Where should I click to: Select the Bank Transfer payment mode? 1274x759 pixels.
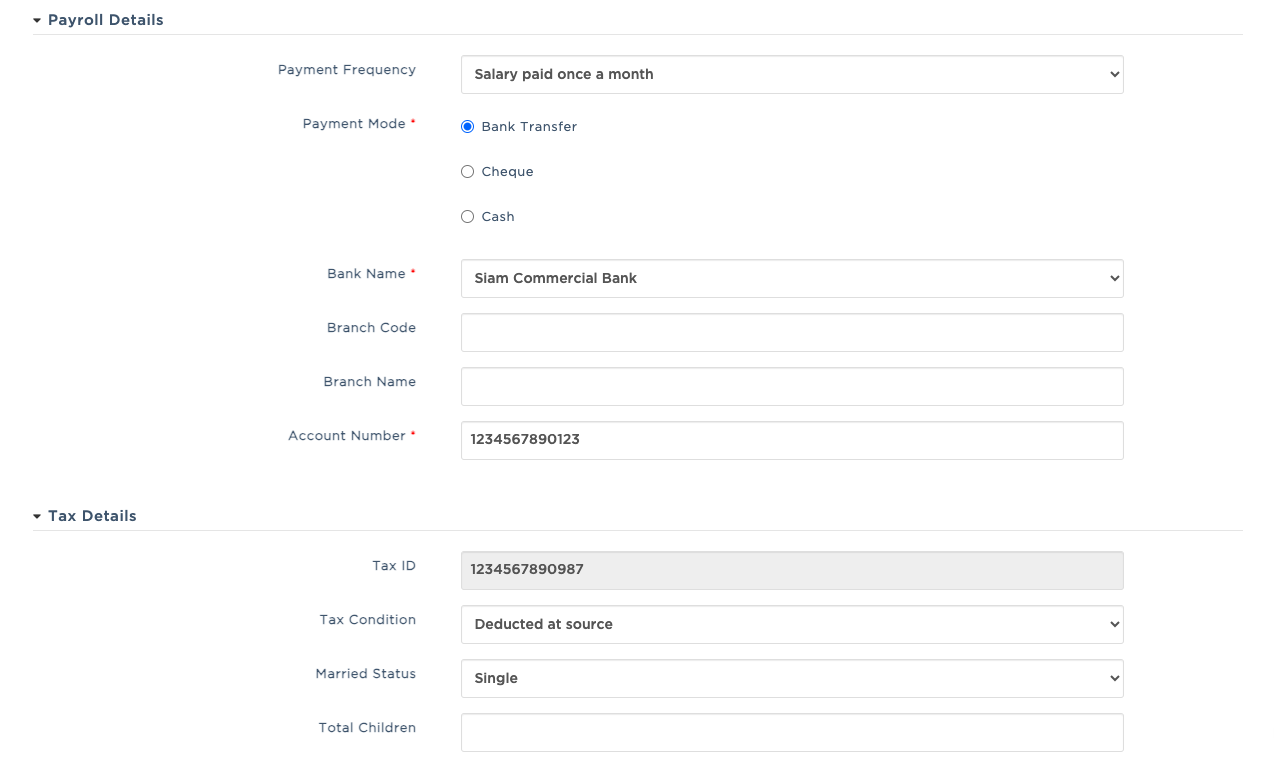point(467,127)
